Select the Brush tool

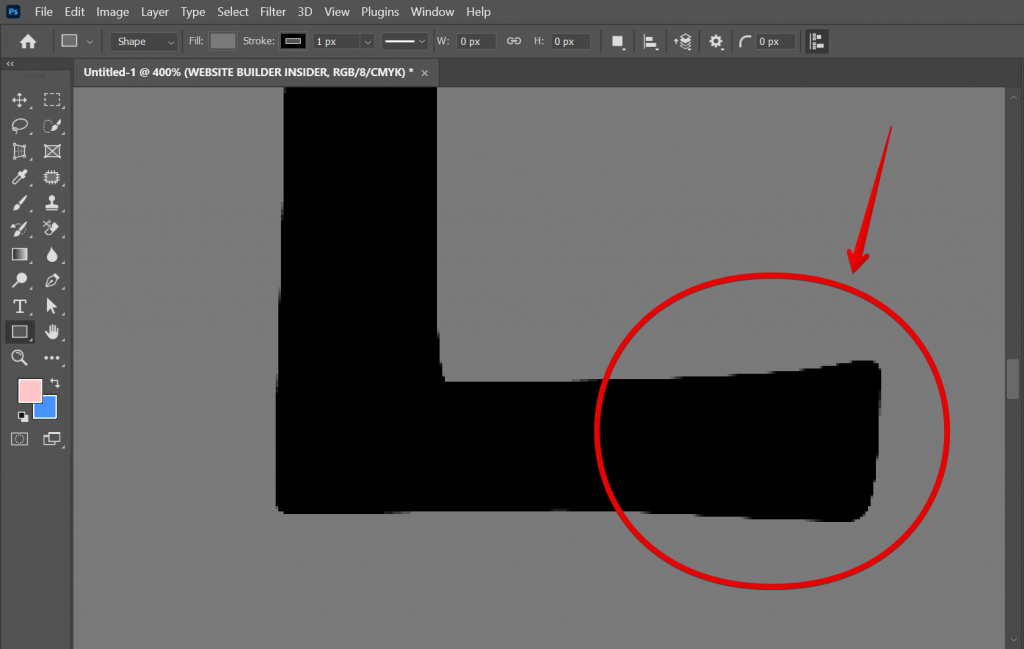[20, 202]
